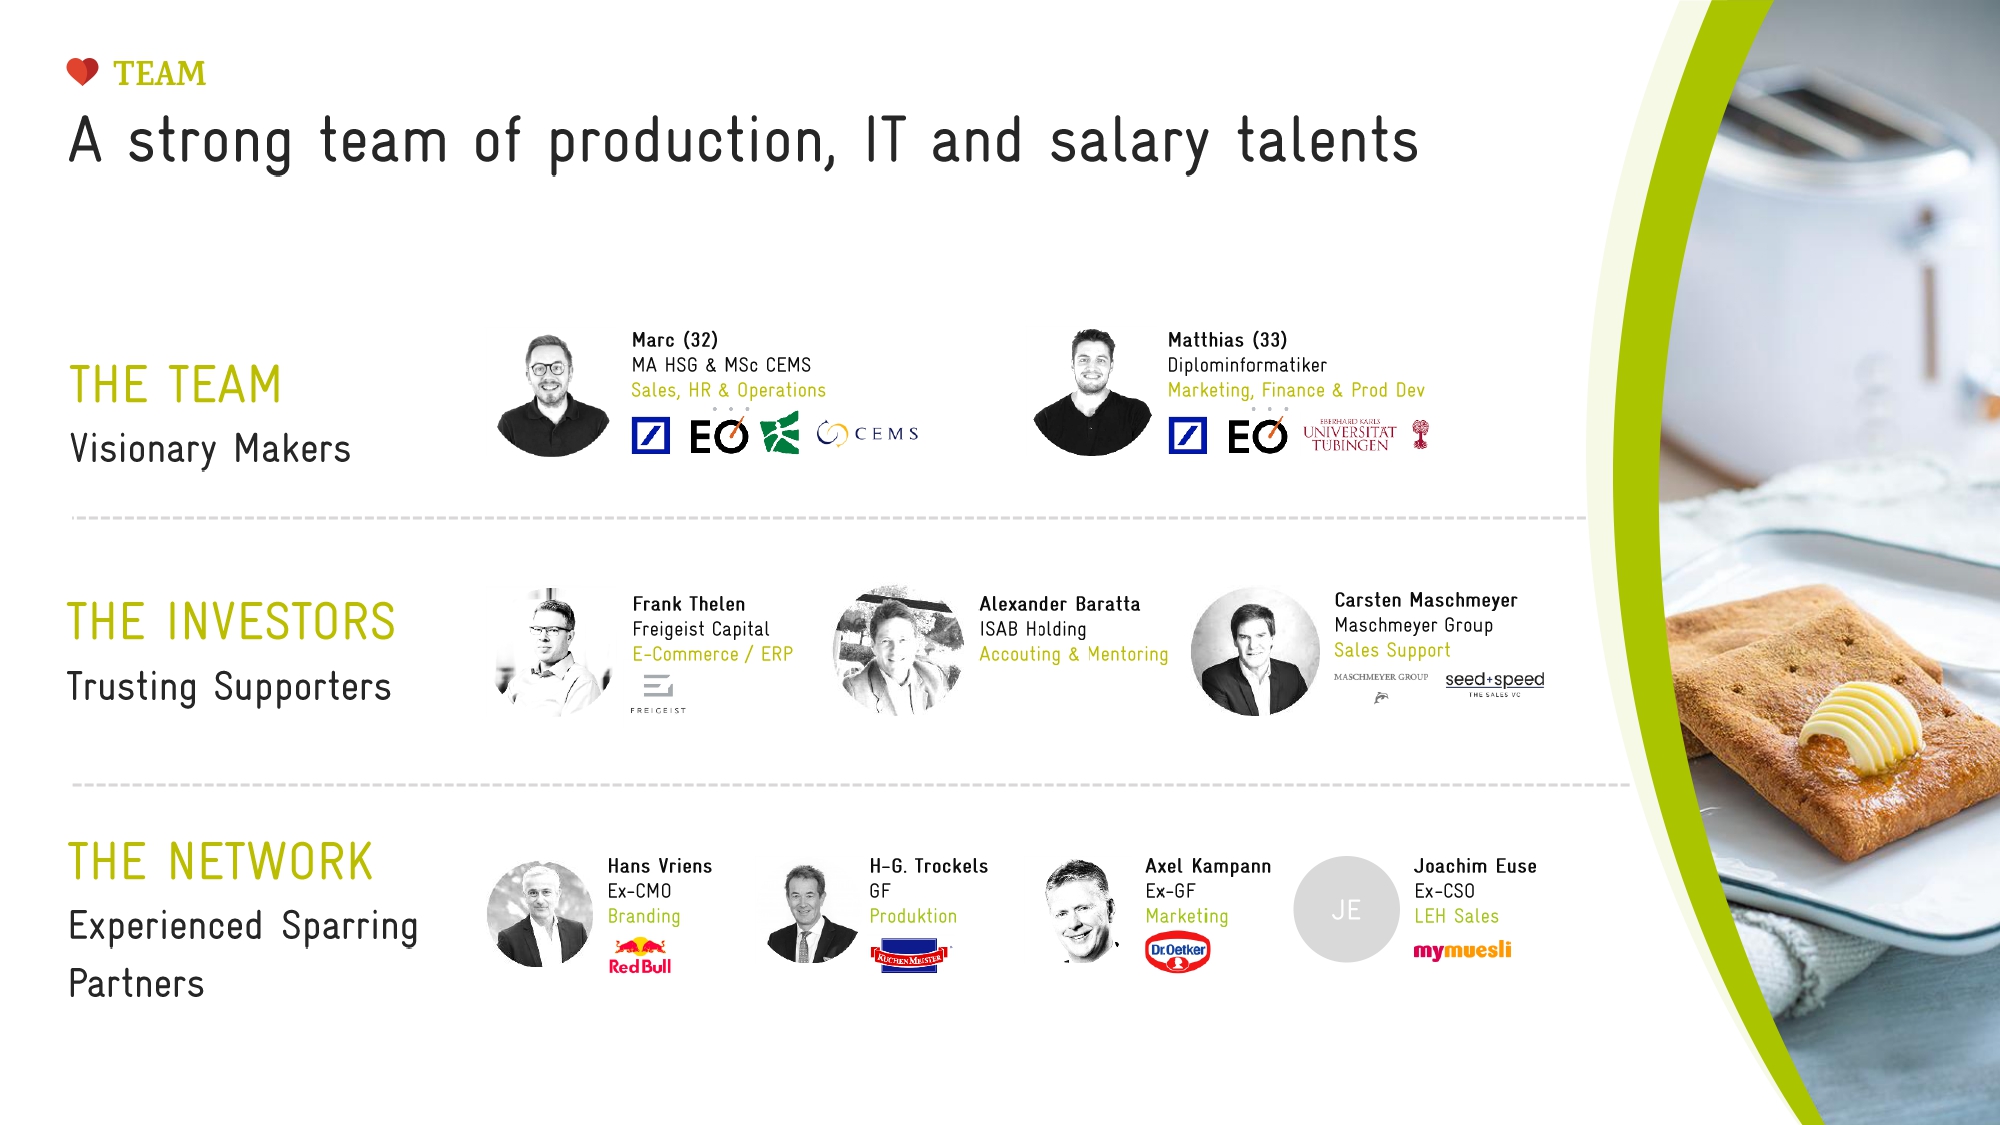Click the Deutsche Bank logo beside Matthias
This screenshot has height=1125, width=2000.
(1188, 436)
